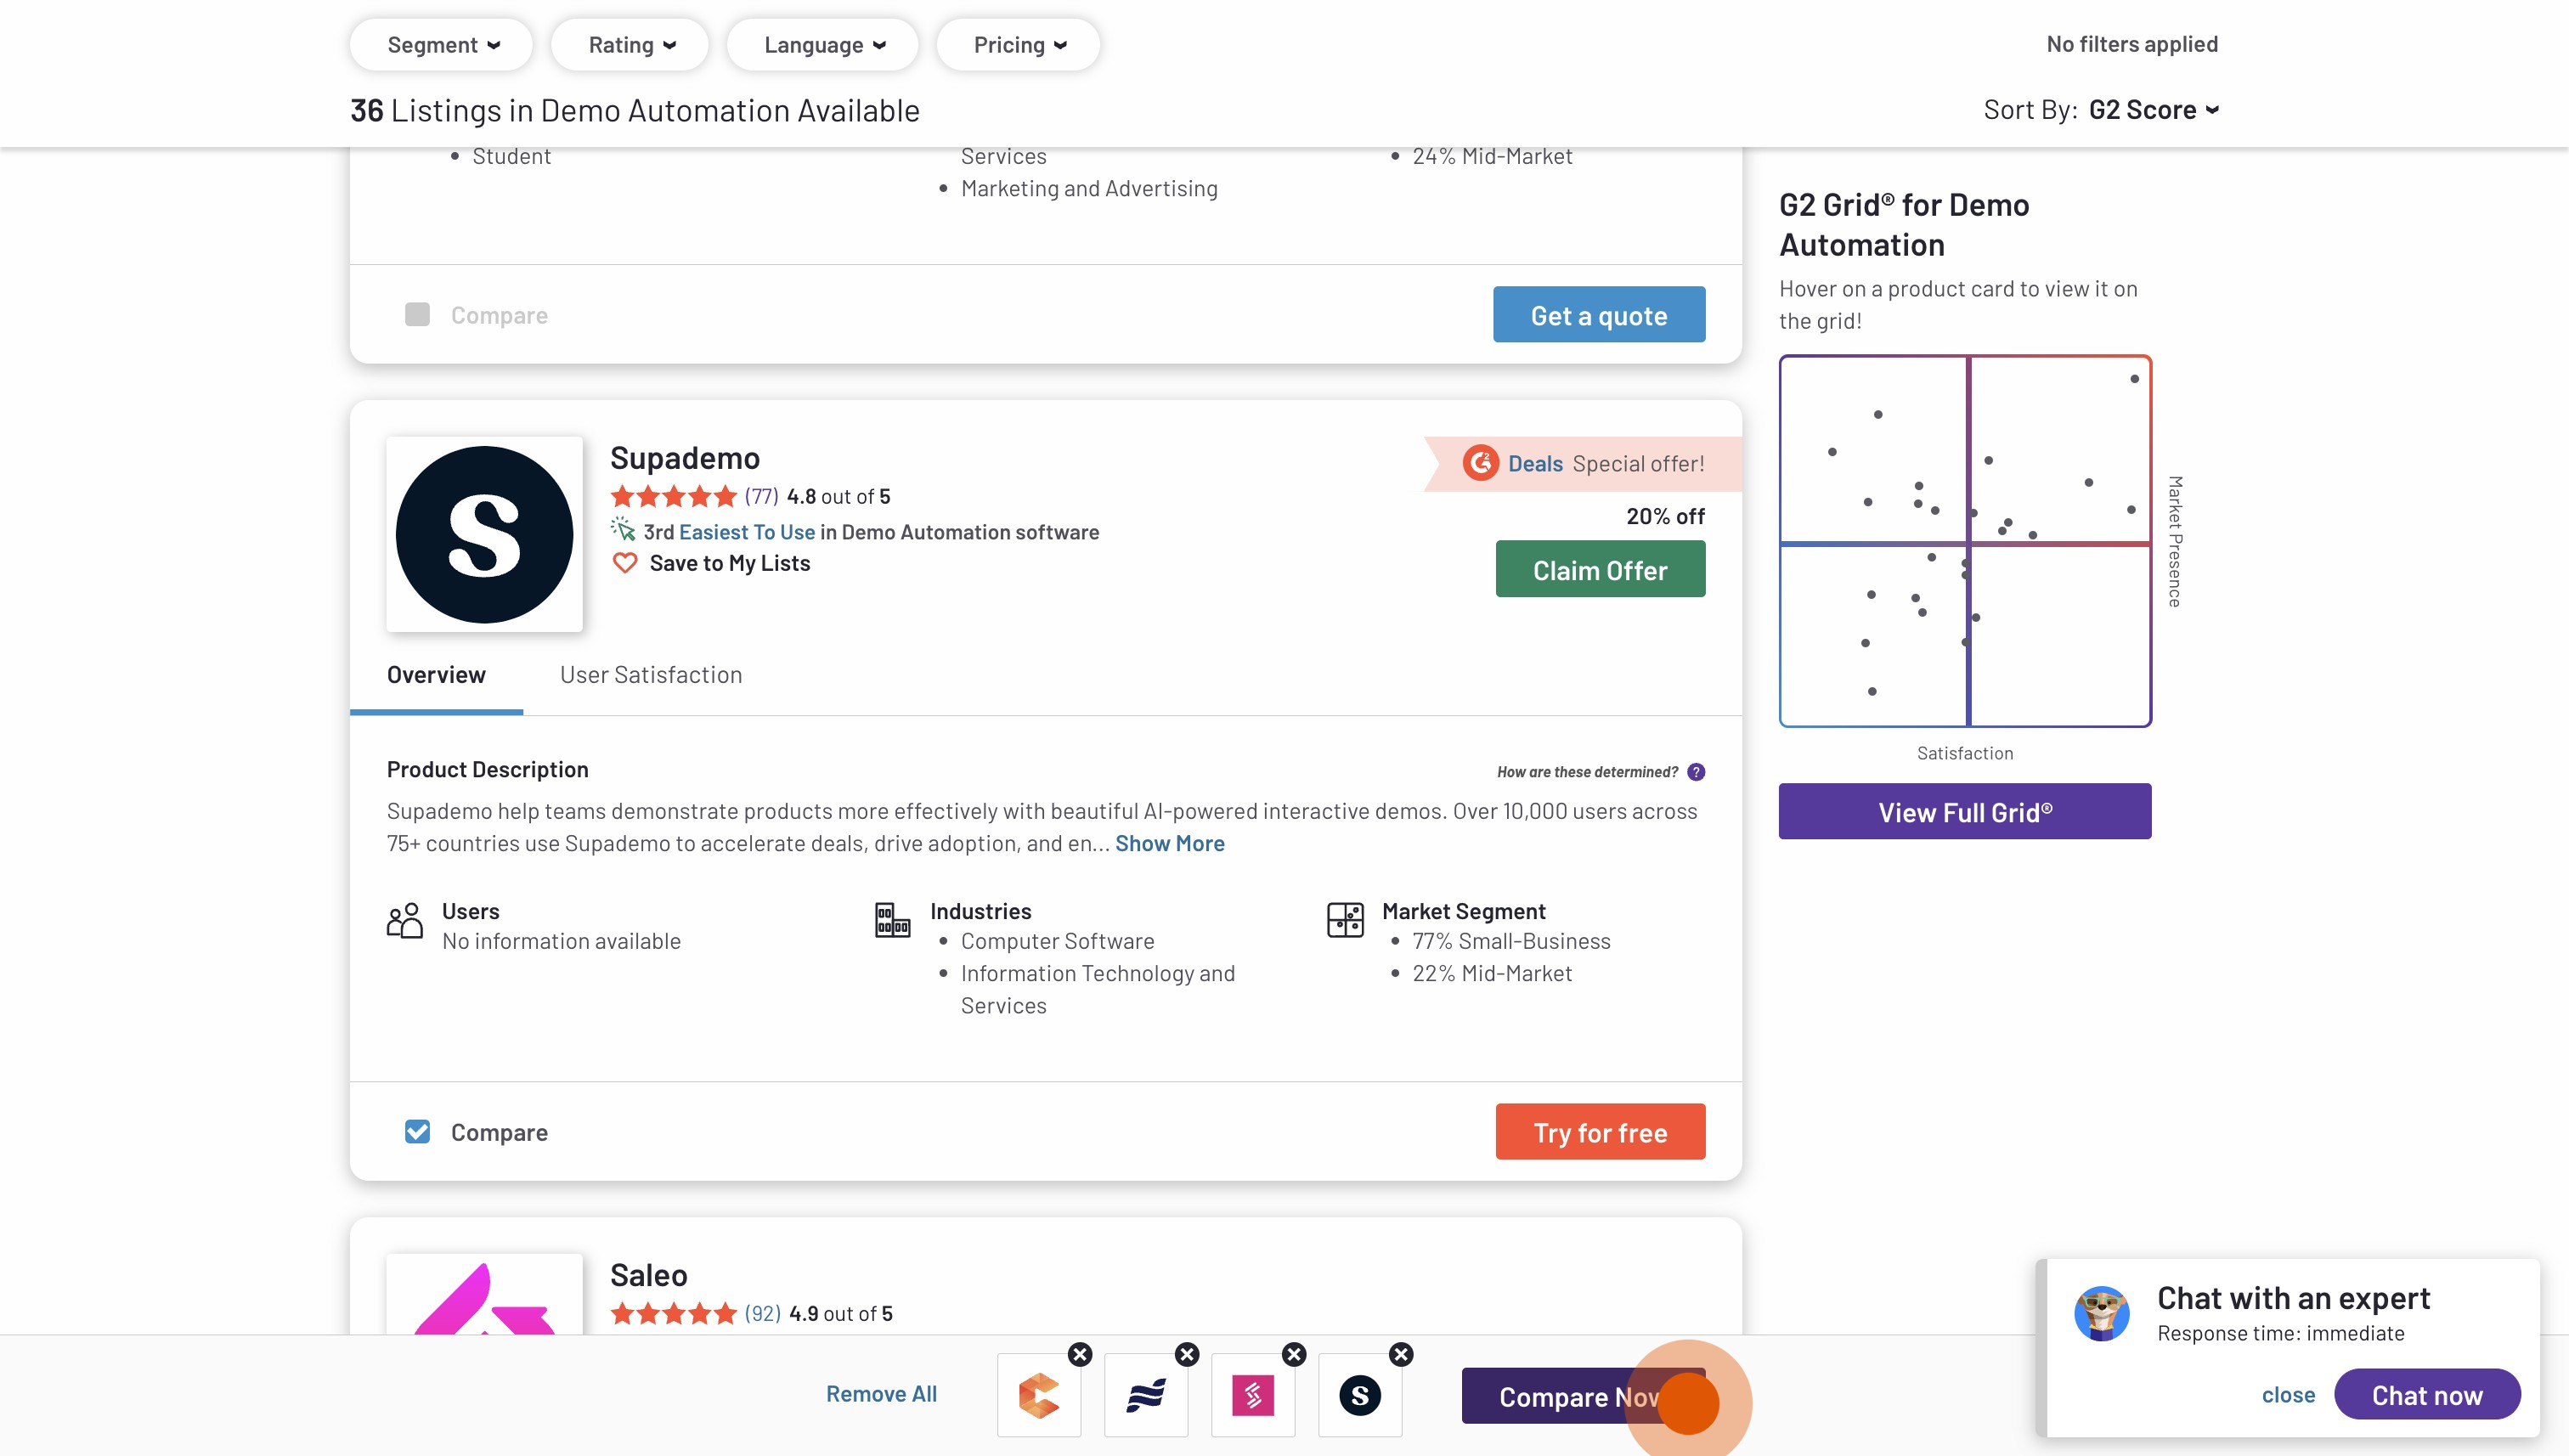Click the blue wave product icon in tray
Viewport: 2569px width, 1456px height.
[x=1146, y=1395]
